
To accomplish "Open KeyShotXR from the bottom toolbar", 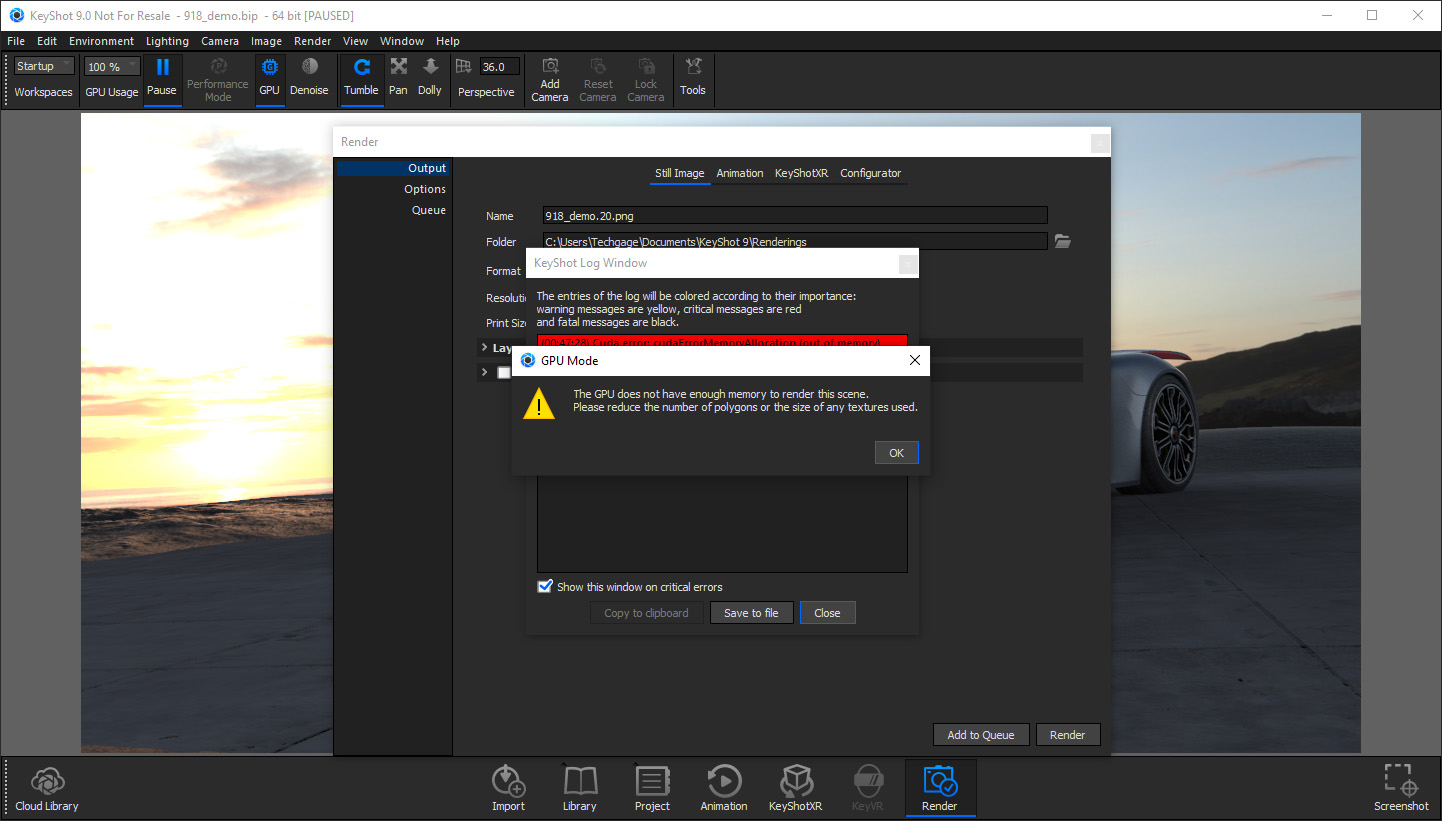I will point(796,780).
